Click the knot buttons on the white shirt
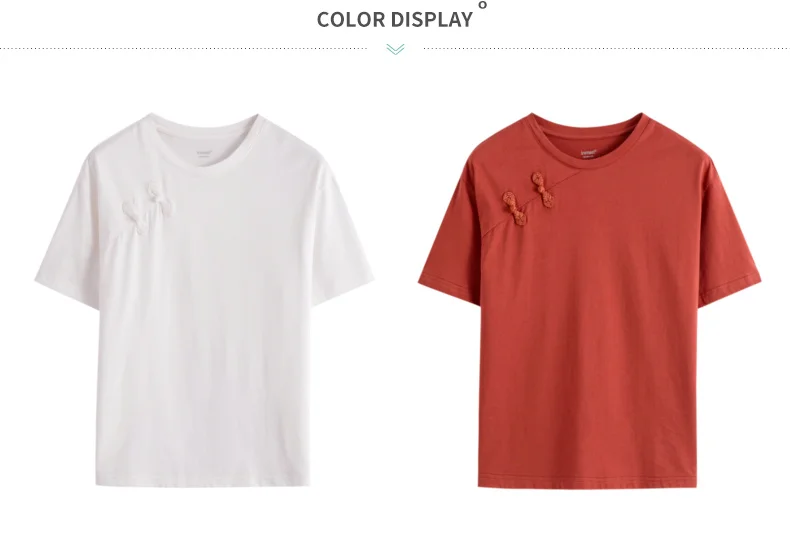The height and width of the screenshot is (558, 790). pos(149,207)
